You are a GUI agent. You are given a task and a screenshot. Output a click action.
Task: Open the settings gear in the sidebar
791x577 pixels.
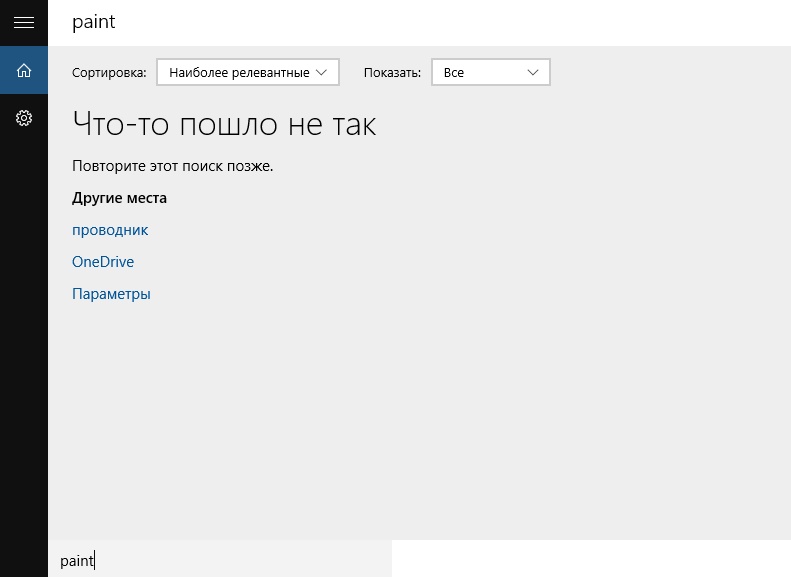point(23,118)
